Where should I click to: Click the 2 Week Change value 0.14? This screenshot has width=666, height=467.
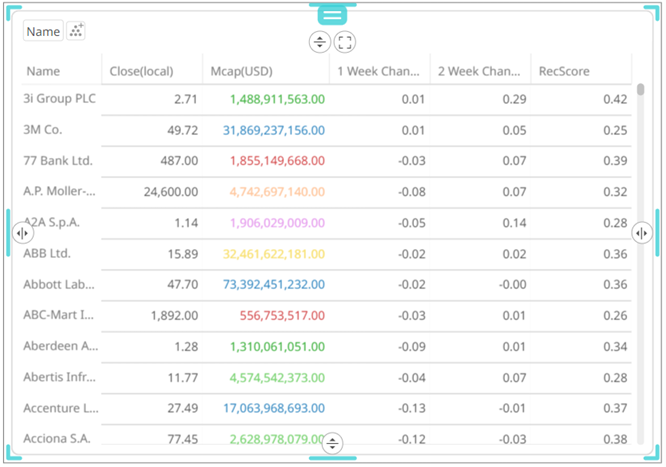pos(514,223)
